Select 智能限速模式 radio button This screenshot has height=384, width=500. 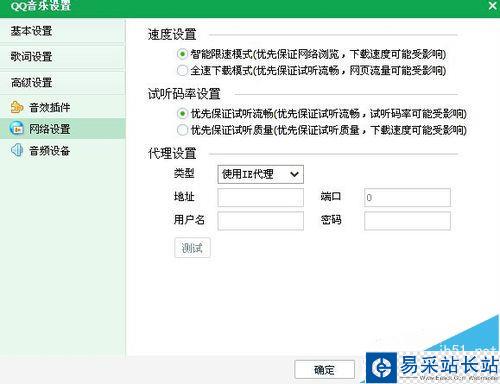click(182, 54)
